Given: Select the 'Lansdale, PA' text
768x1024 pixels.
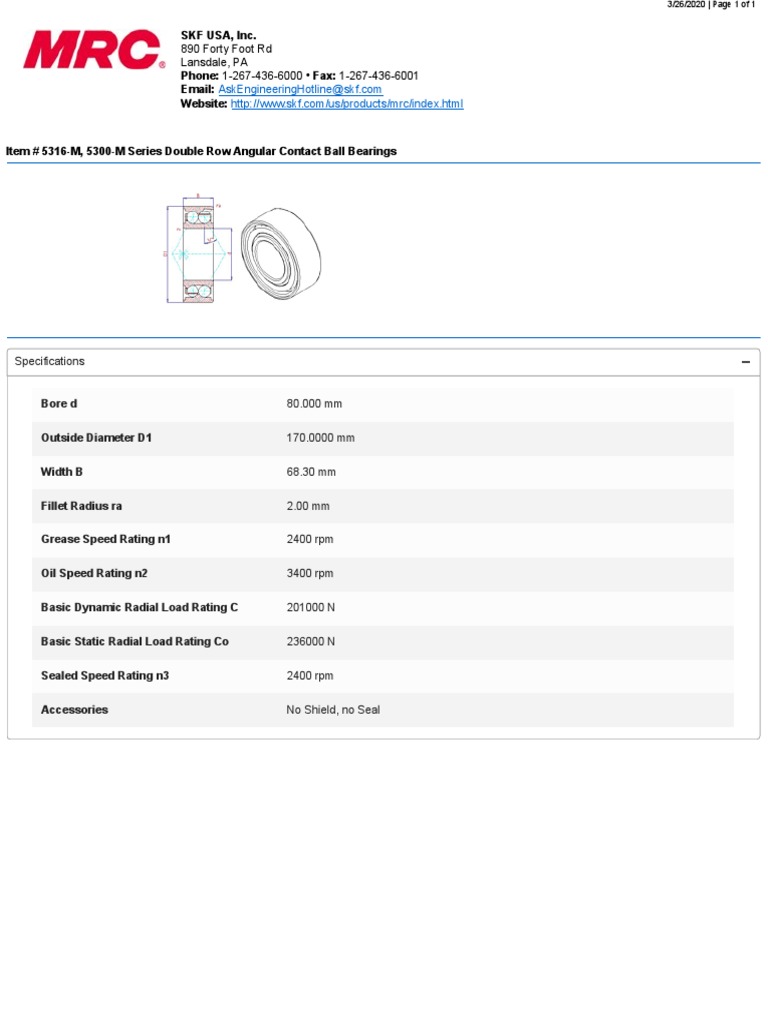Looking at the screenshot, I should [x=214, y=63].
